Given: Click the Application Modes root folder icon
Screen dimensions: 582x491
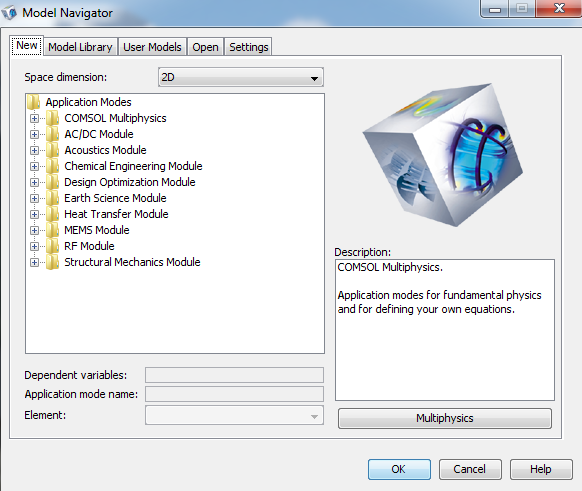Looking at the screenshot, I should tap(34, 102).
